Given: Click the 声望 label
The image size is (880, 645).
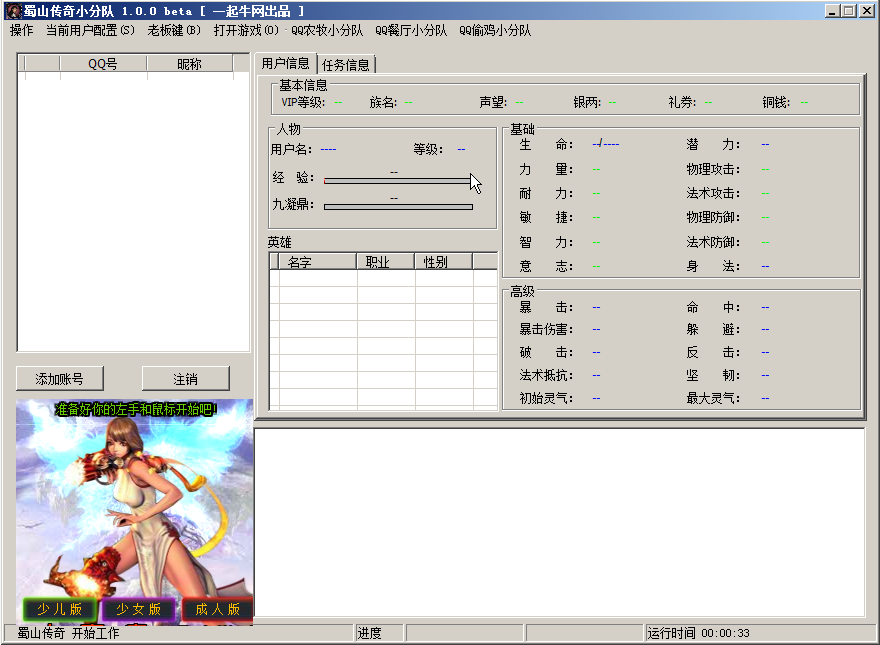Looking at the screenshot, I should point(493,102).
